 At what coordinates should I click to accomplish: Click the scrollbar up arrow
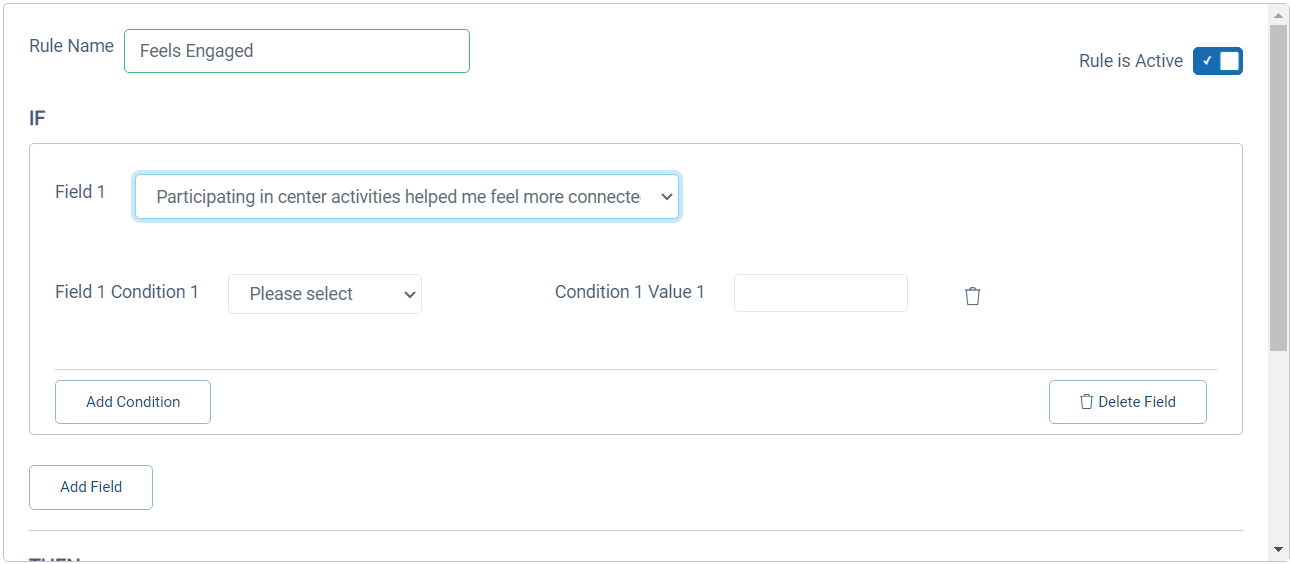(1278, 15)
